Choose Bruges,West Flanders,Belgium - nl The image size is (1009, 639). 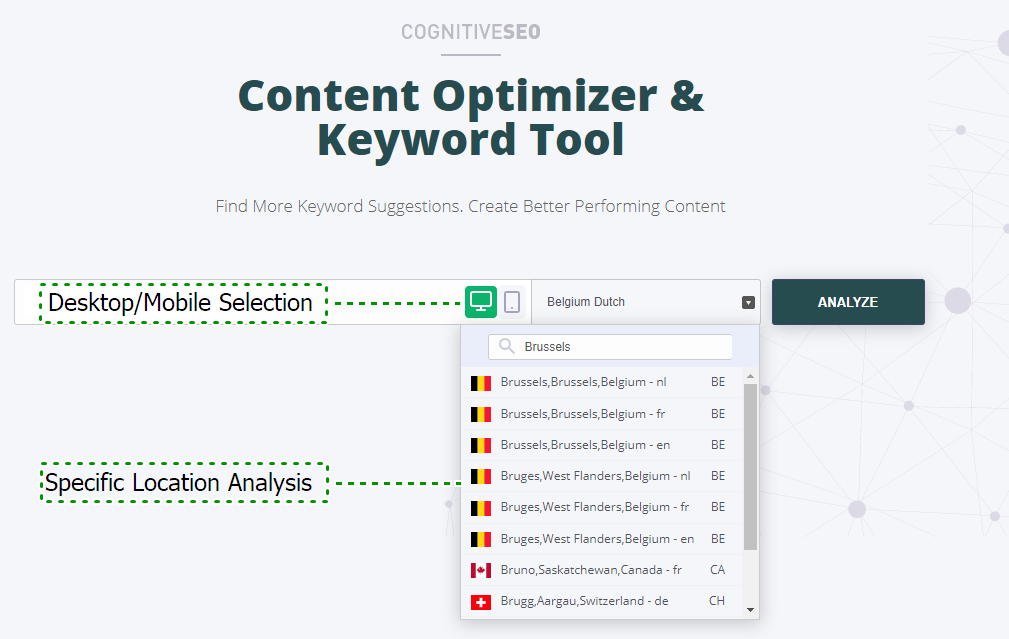pyautogui.click(x=602, y=476)
